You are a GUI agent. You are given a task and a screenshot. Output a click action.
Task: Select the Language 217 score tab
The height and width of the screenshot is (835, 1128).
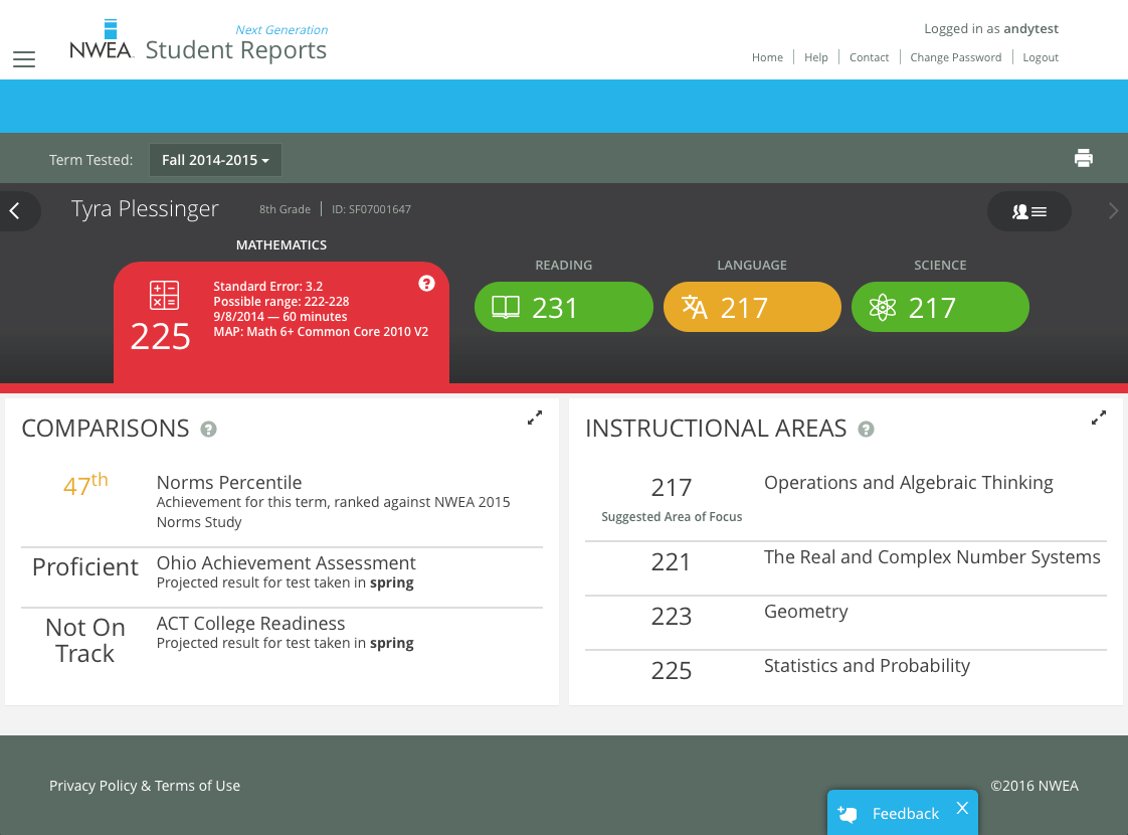752,307
